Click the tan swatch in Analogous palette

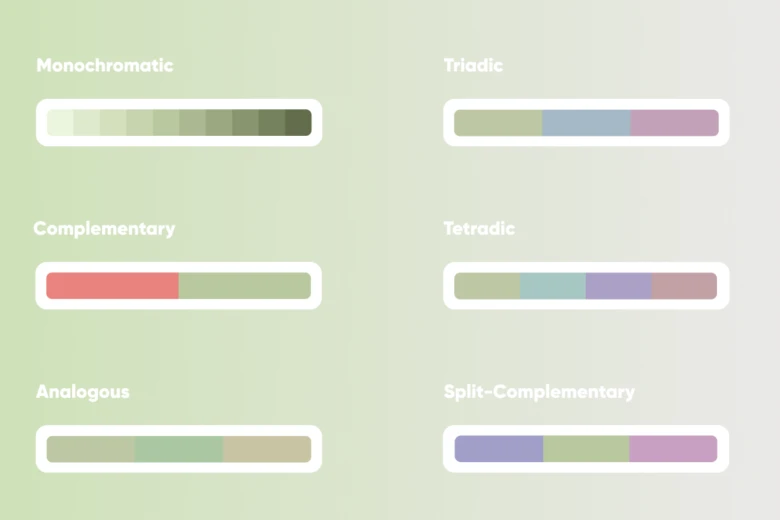(267, 449)
